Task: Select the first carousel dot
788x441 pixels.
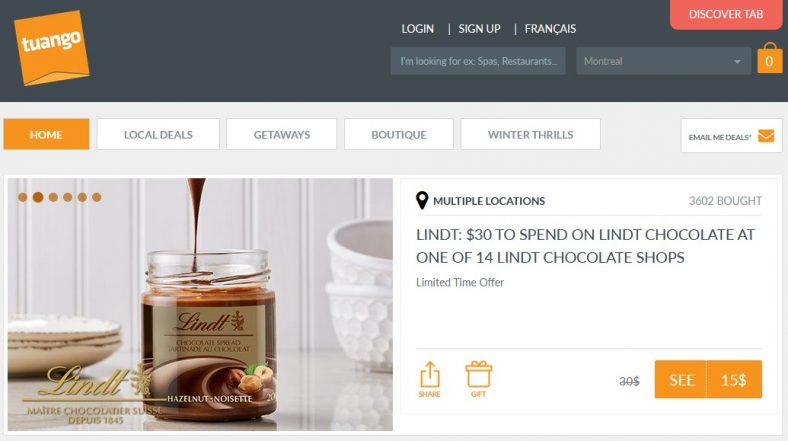Action: [23, 197]
